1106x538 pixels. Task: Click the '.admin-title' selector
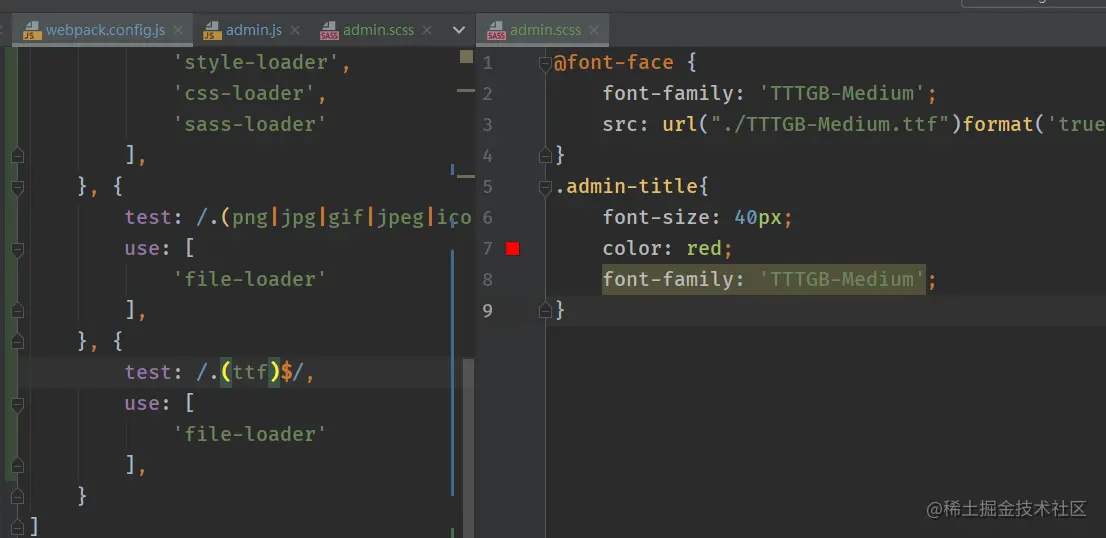pos(626,187)
